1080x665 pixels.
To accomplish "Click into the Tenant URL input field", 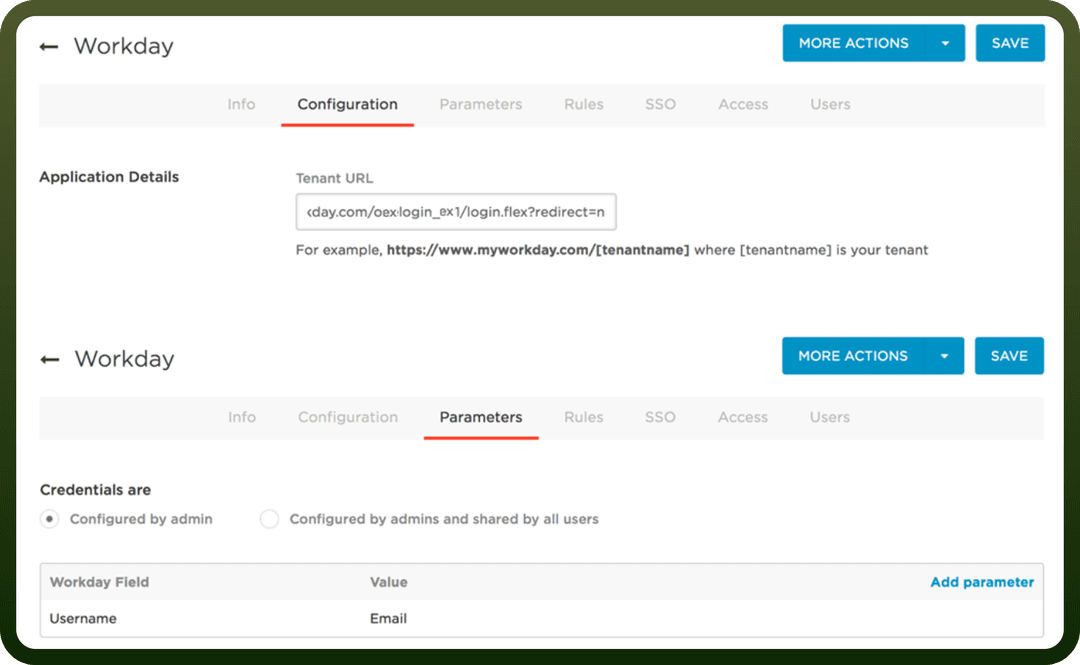I will click(x=456, y=212).
